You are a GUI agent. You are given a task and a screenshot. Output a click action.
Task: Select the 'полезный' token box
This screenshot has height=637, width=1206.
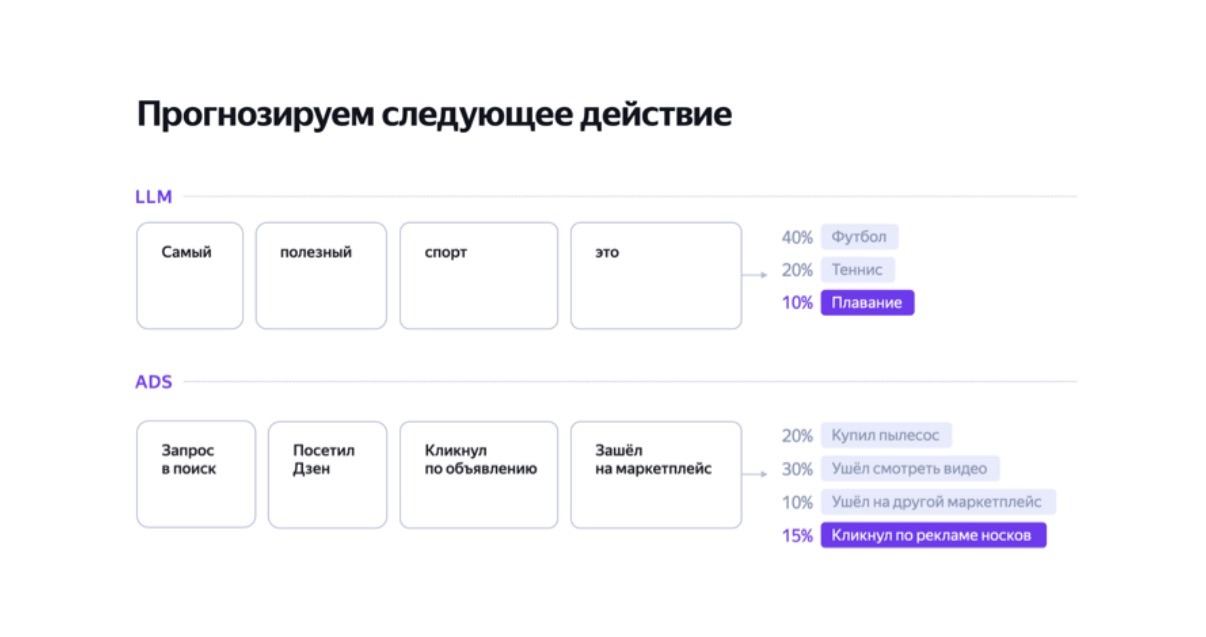(321, 276)
